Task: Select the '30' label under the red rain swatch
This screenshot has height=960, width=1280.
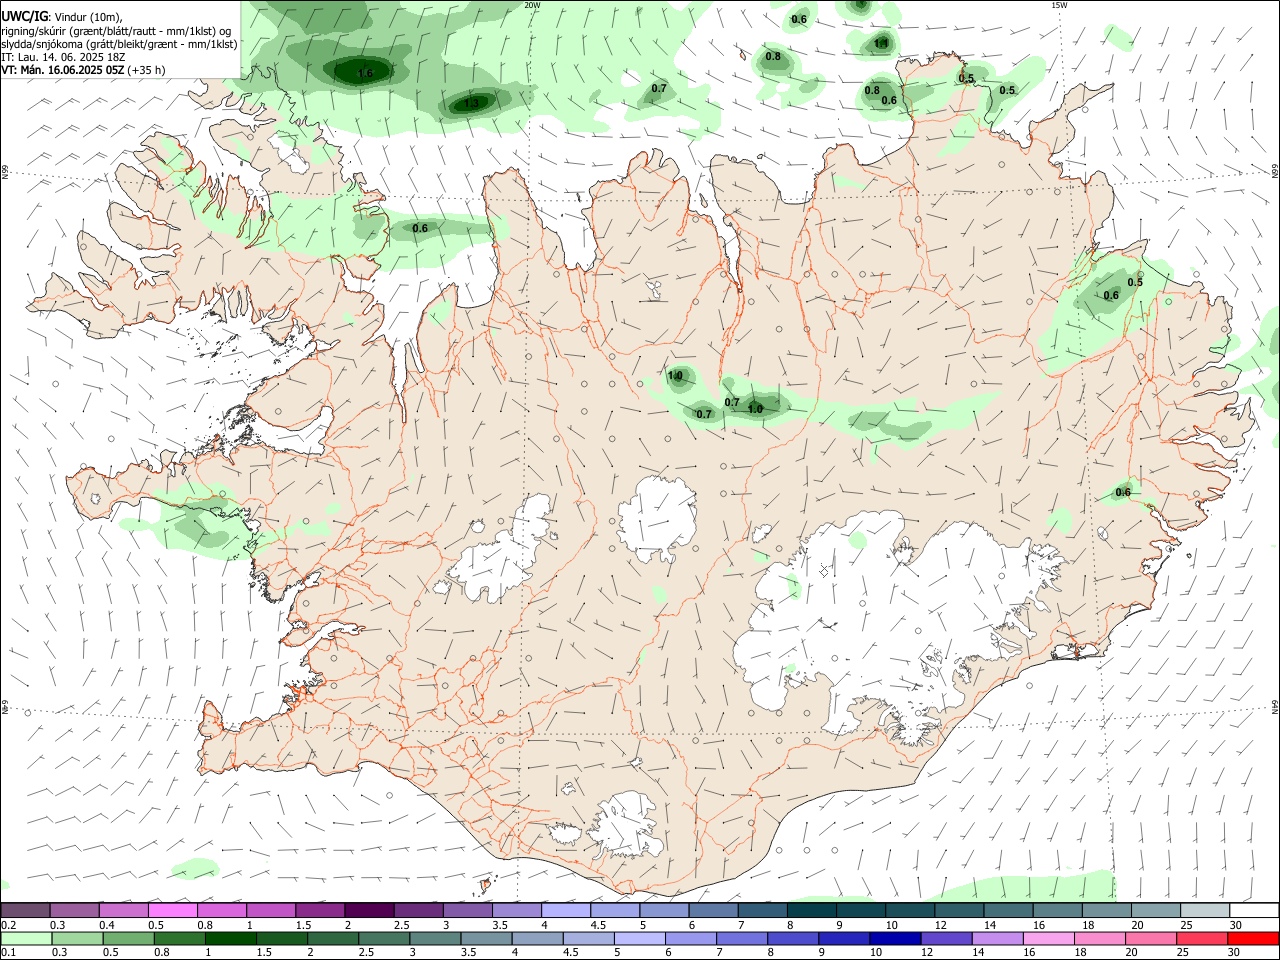Action: point(1234,952)
